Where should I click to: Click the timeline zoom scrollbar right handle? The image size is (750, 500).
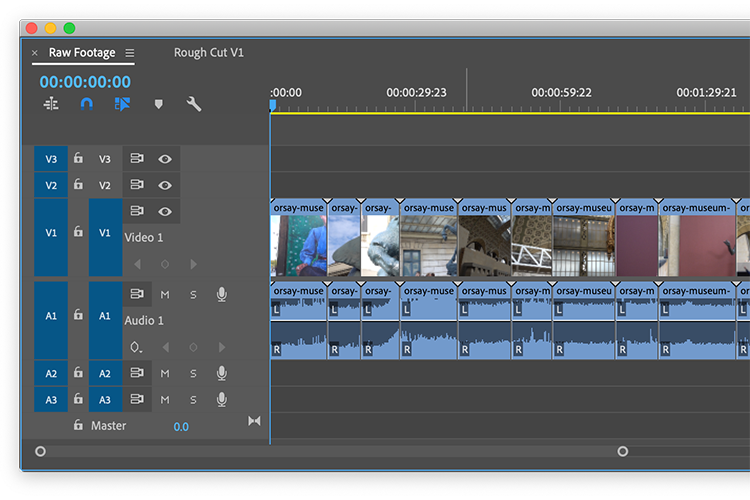pyautogui.click(x=622, y=451)
